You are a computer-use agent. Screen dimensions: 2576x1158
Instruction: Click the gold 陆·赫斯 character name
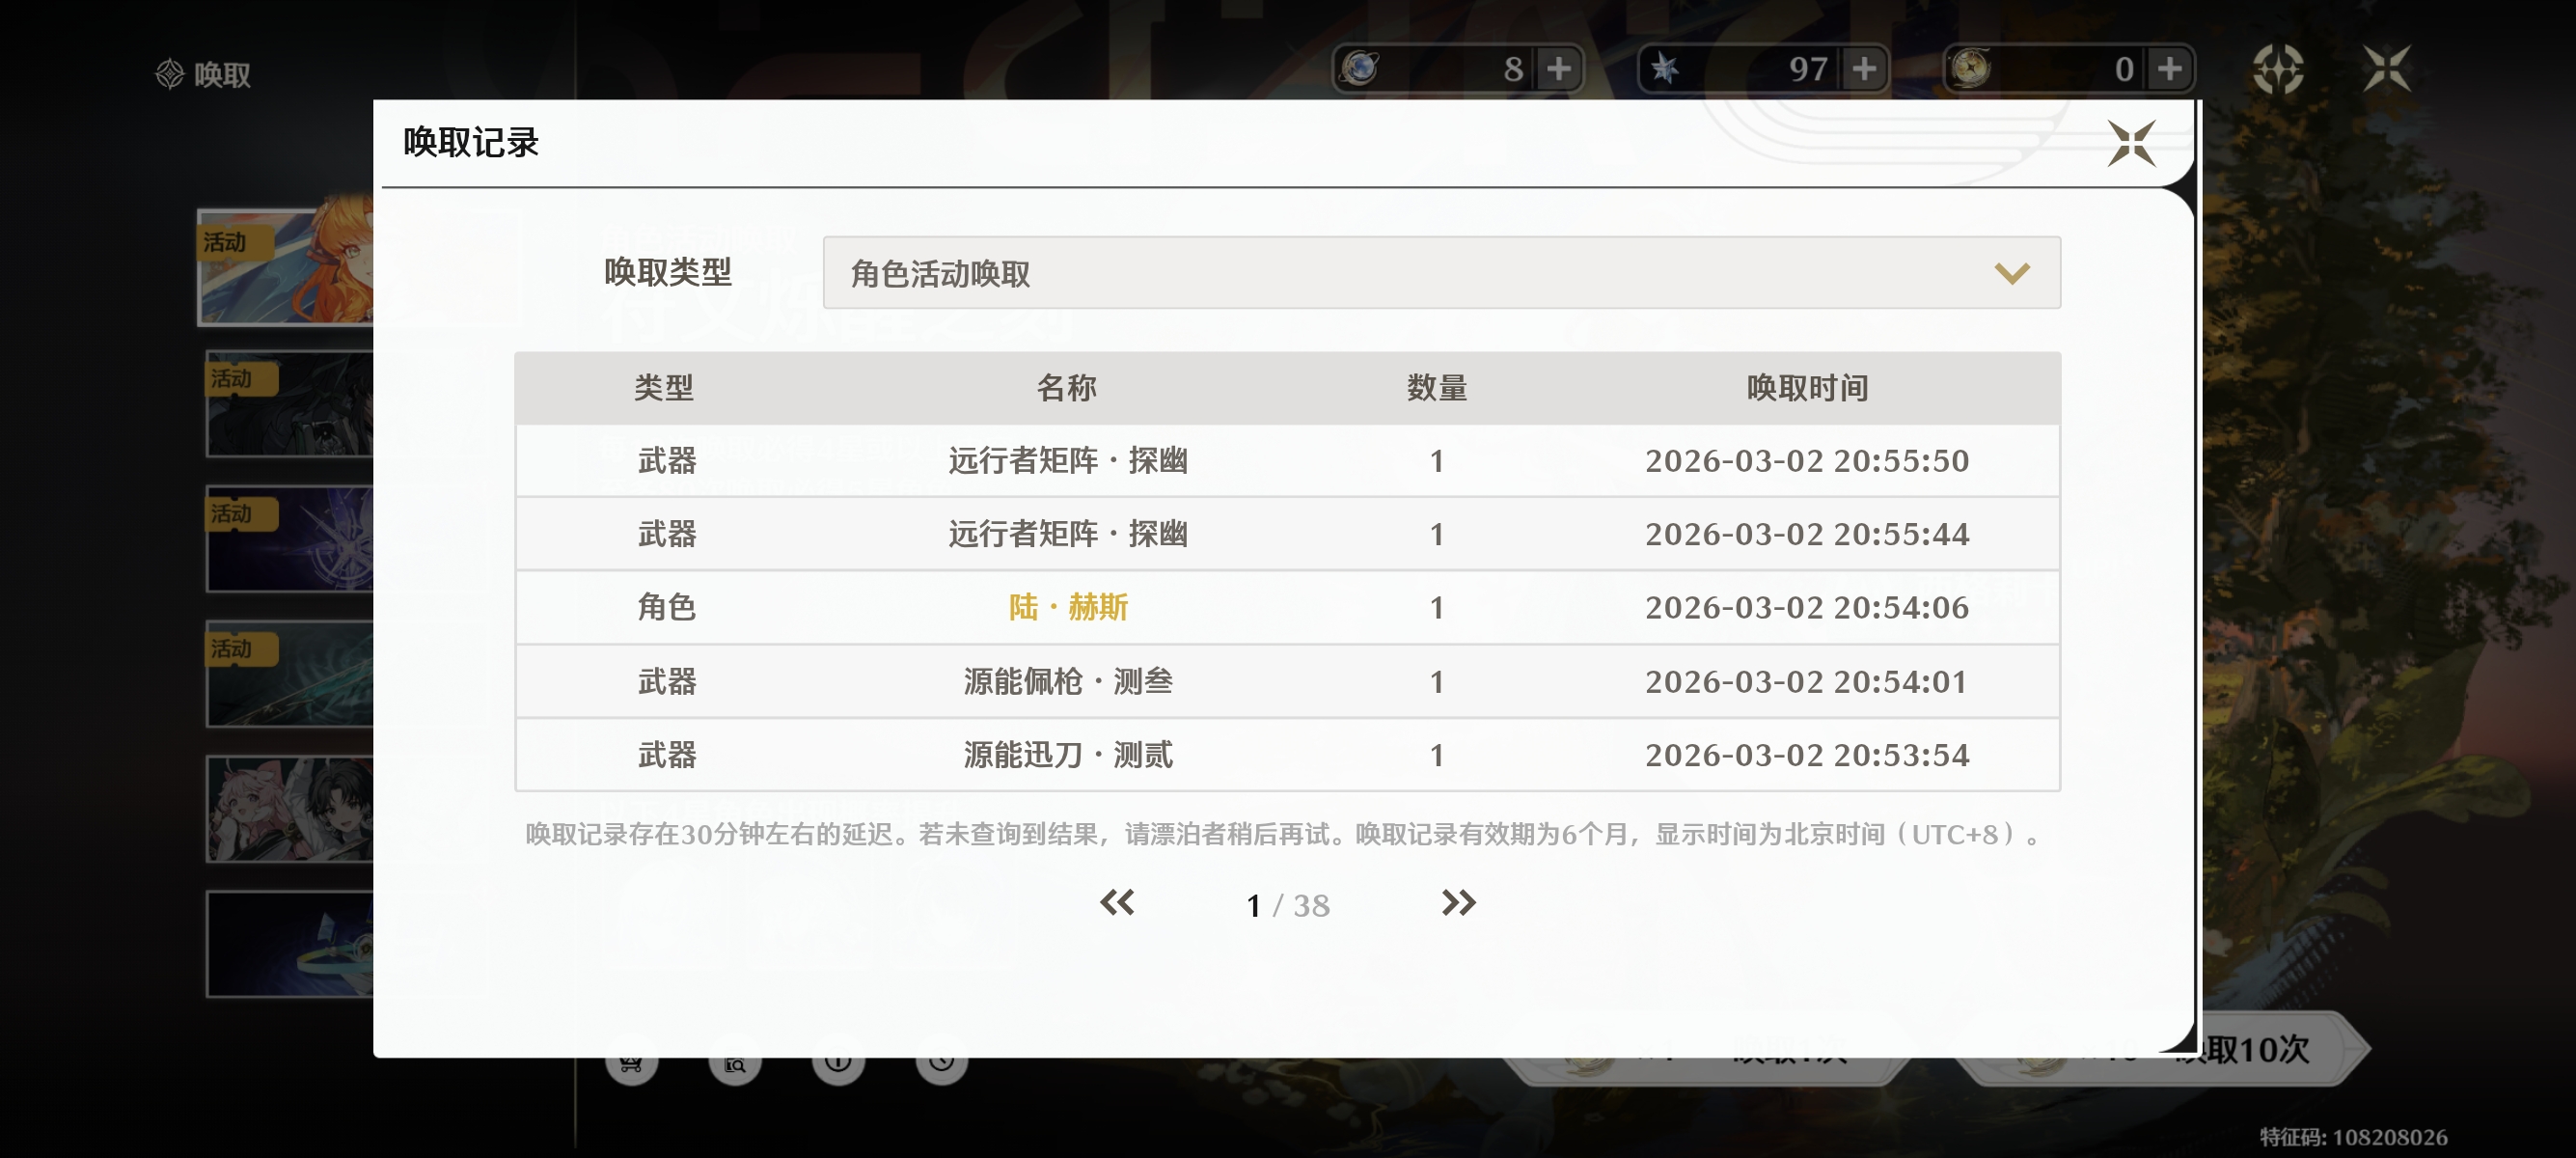1068,607
